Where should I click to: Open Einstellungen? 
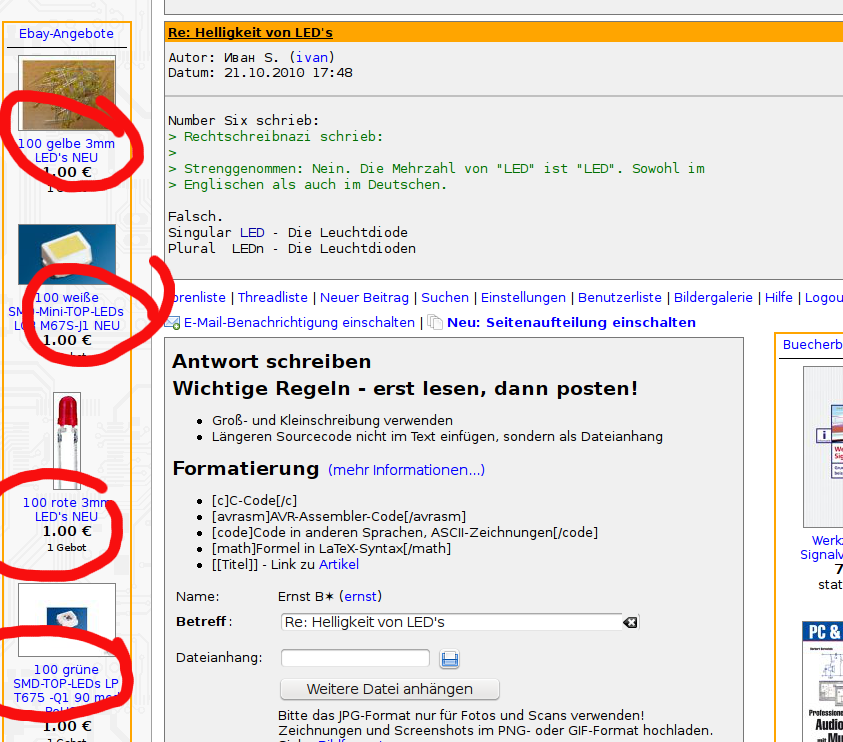tap(523, 297)
